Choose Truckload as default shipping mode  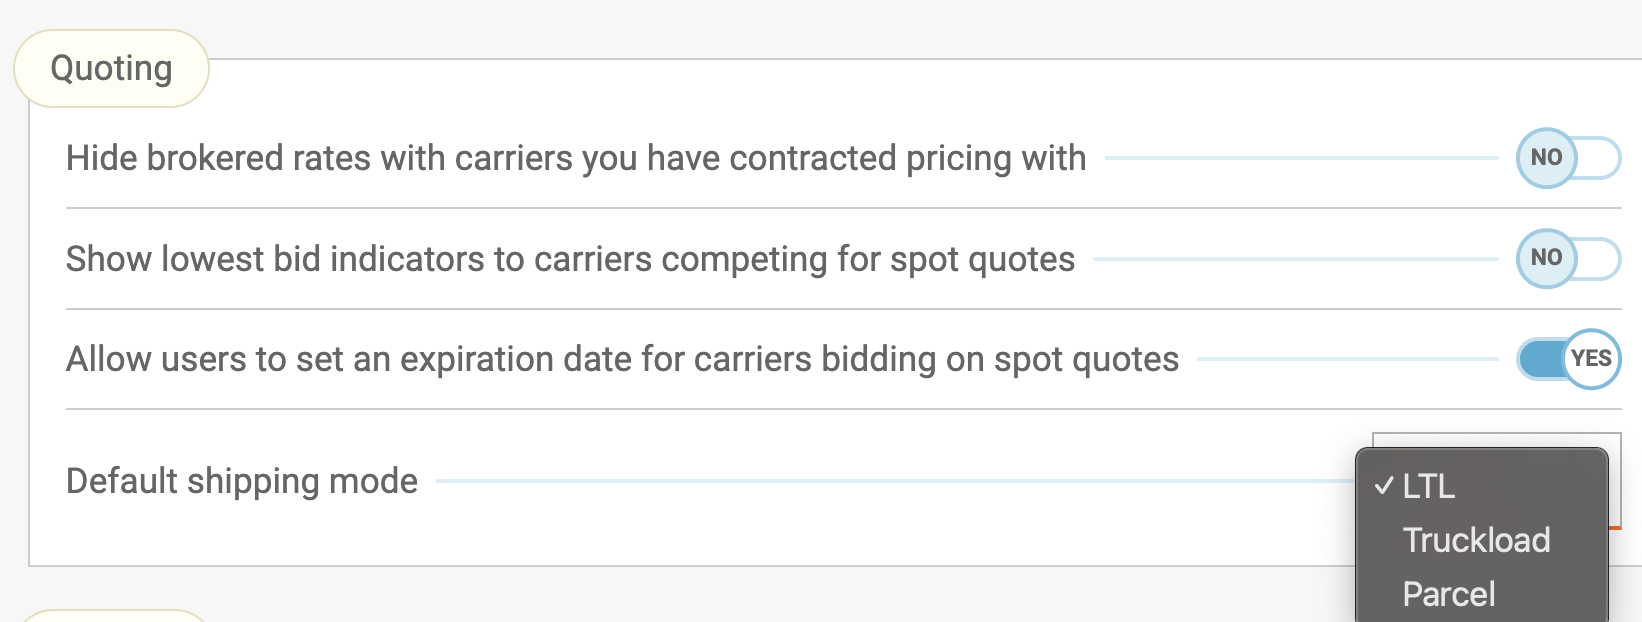(x=1476, y=540)
